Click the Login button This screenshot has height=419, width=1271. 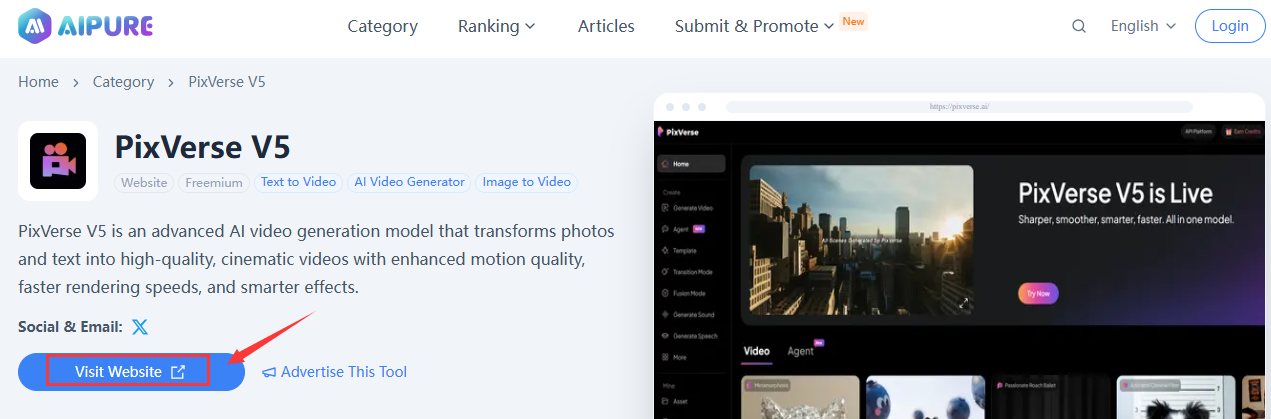(1230, 26)
